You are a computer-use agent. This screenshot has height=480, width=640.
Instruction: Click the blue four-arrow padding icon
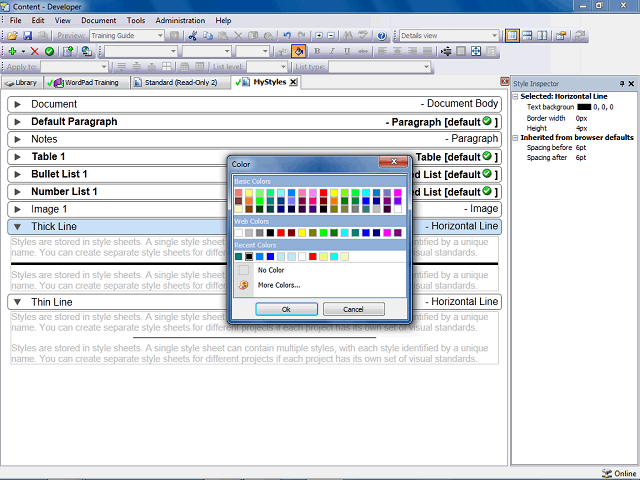click(x=476, y=51)
